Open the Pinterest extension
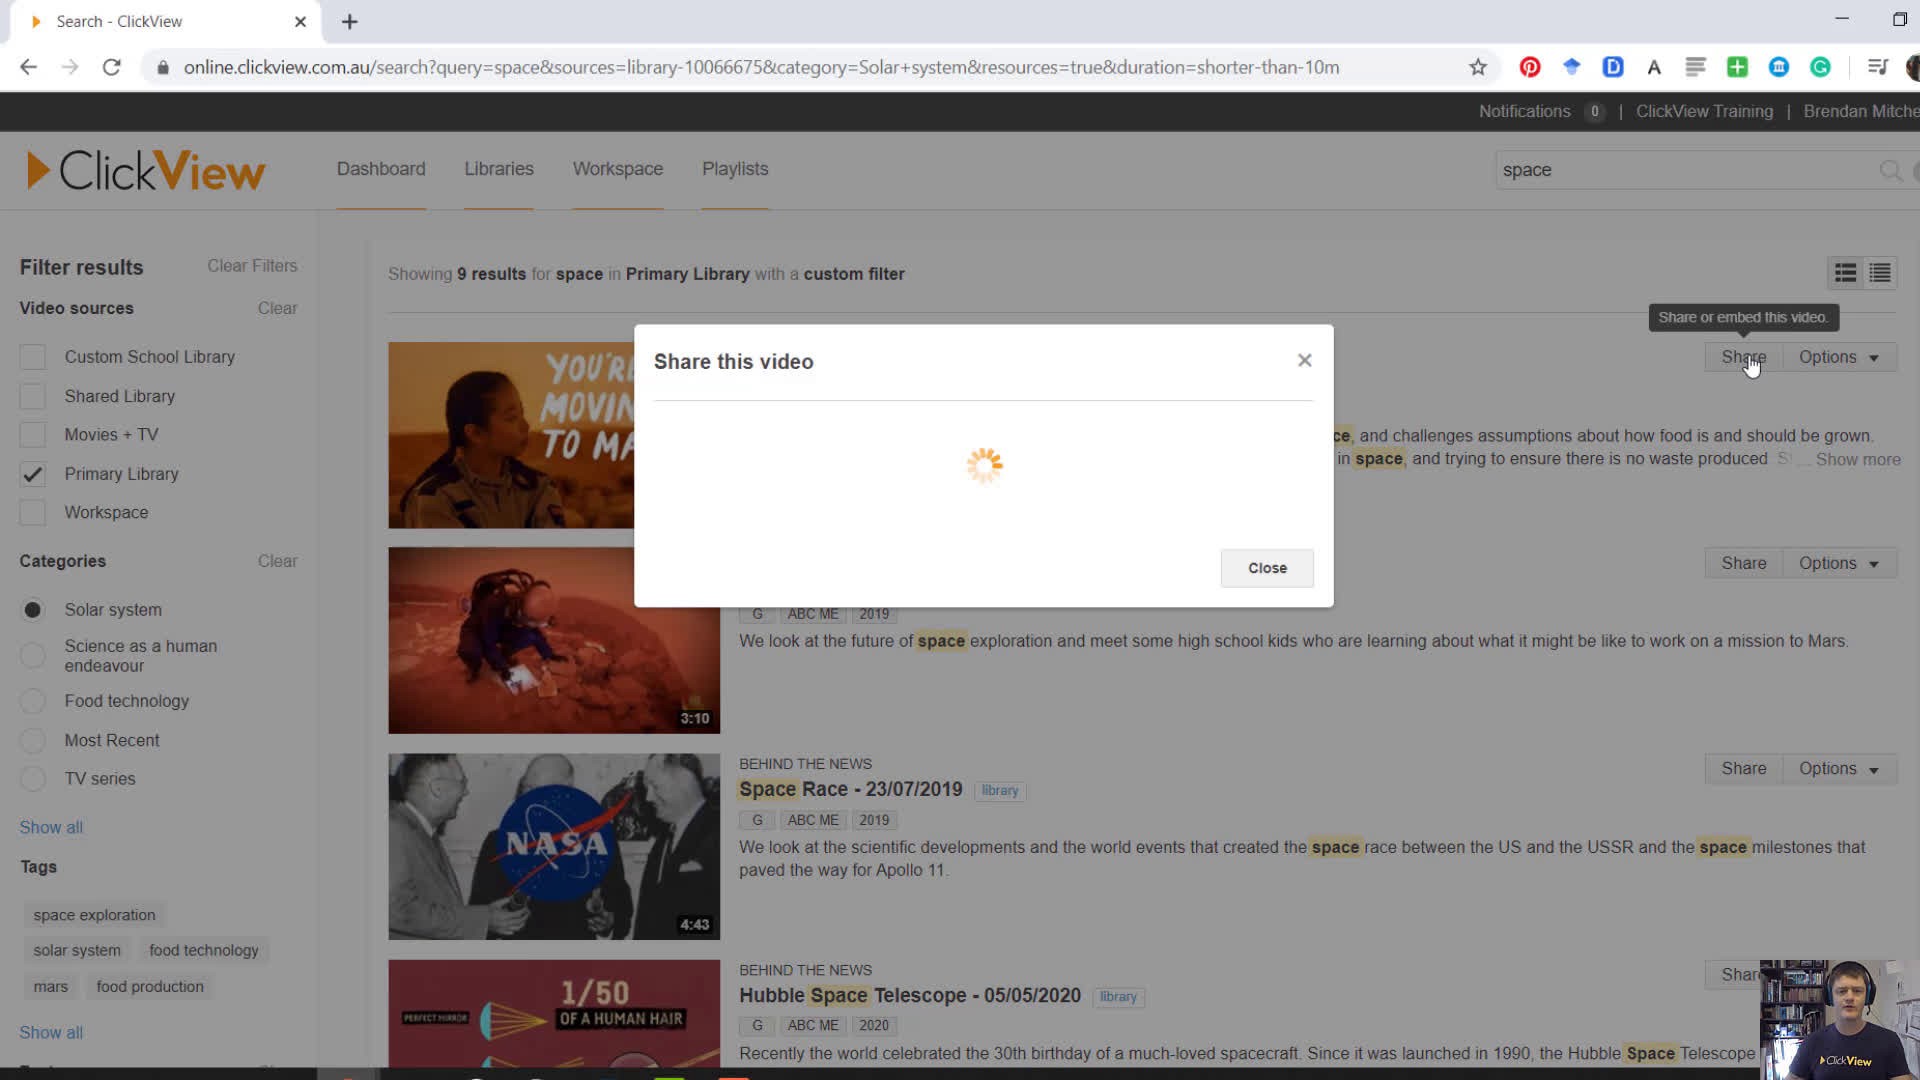Screen dimensions: 1920x1080 coord(1530,67)
